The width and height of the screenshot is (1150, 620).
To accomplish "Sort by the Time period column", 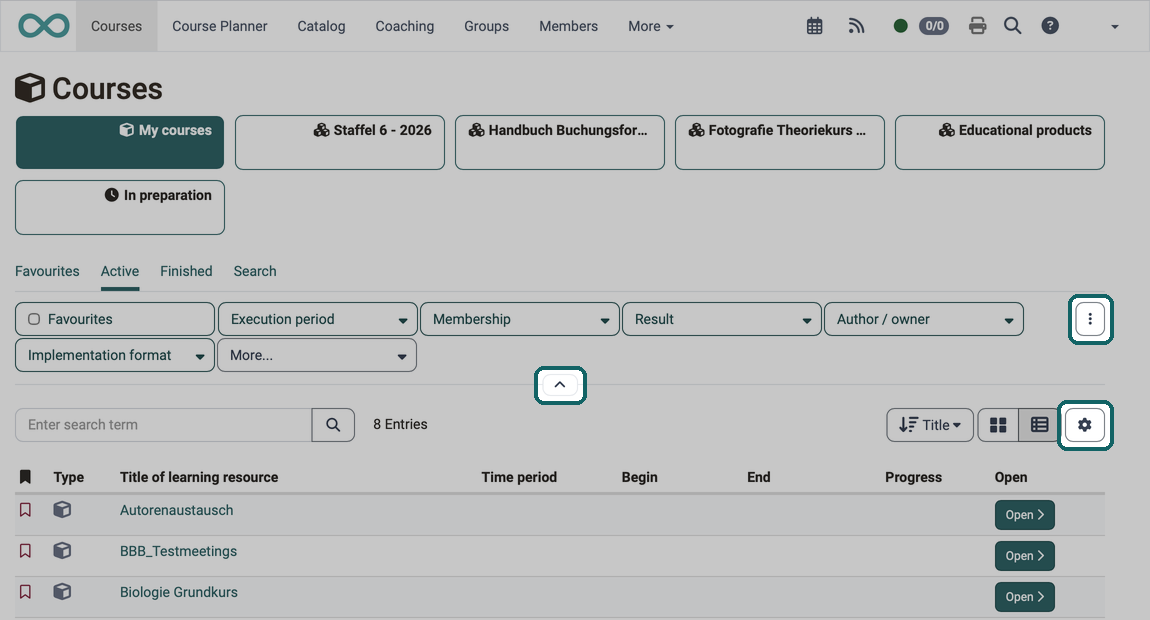I will tap(519, 477).
